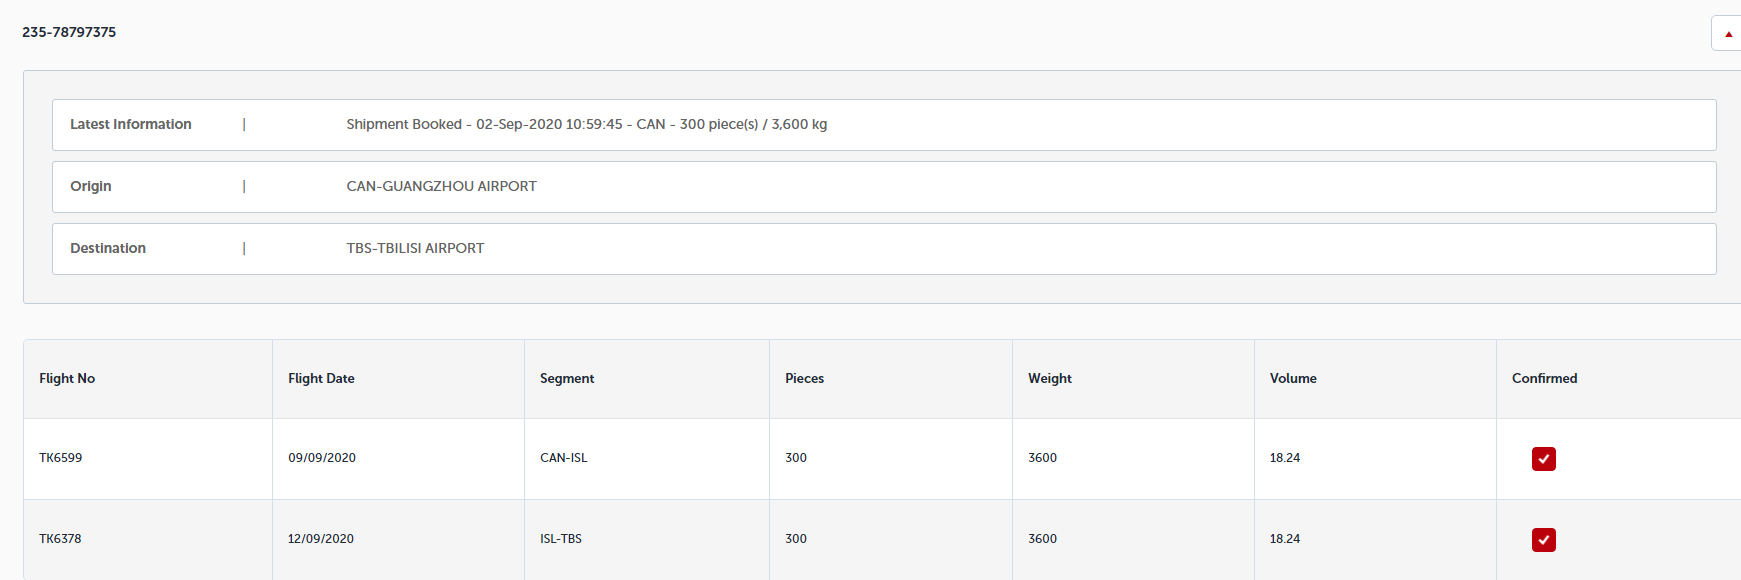Select flight number TK6378 cell

click(x=60, y=539)
